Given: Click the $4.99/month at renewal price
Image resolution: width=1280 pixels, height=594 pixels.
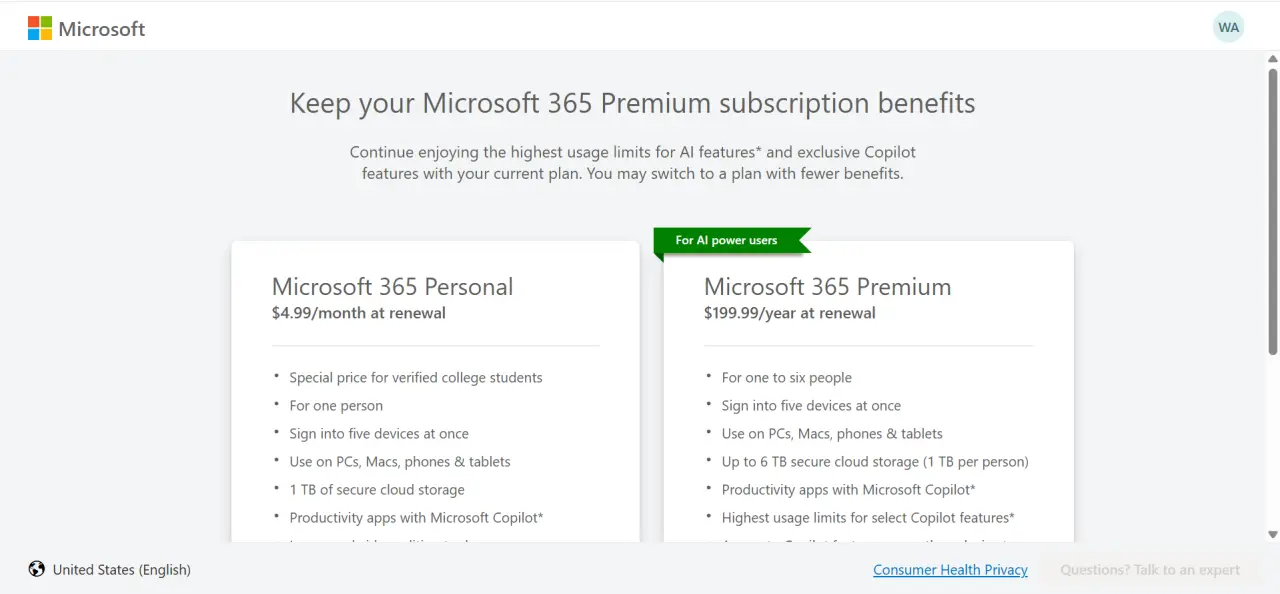Looking at the screenshot, I should (x=359, y=313).
